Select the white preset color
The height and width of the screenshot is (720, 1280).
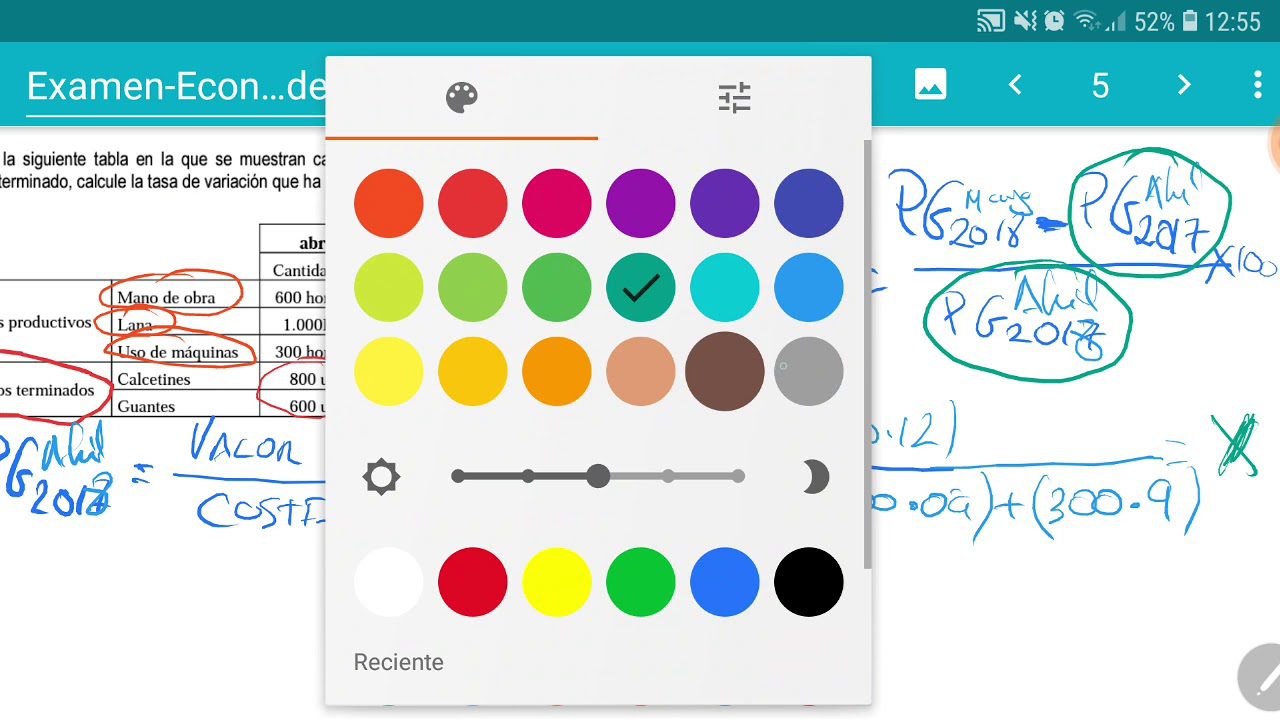point(389,581)
